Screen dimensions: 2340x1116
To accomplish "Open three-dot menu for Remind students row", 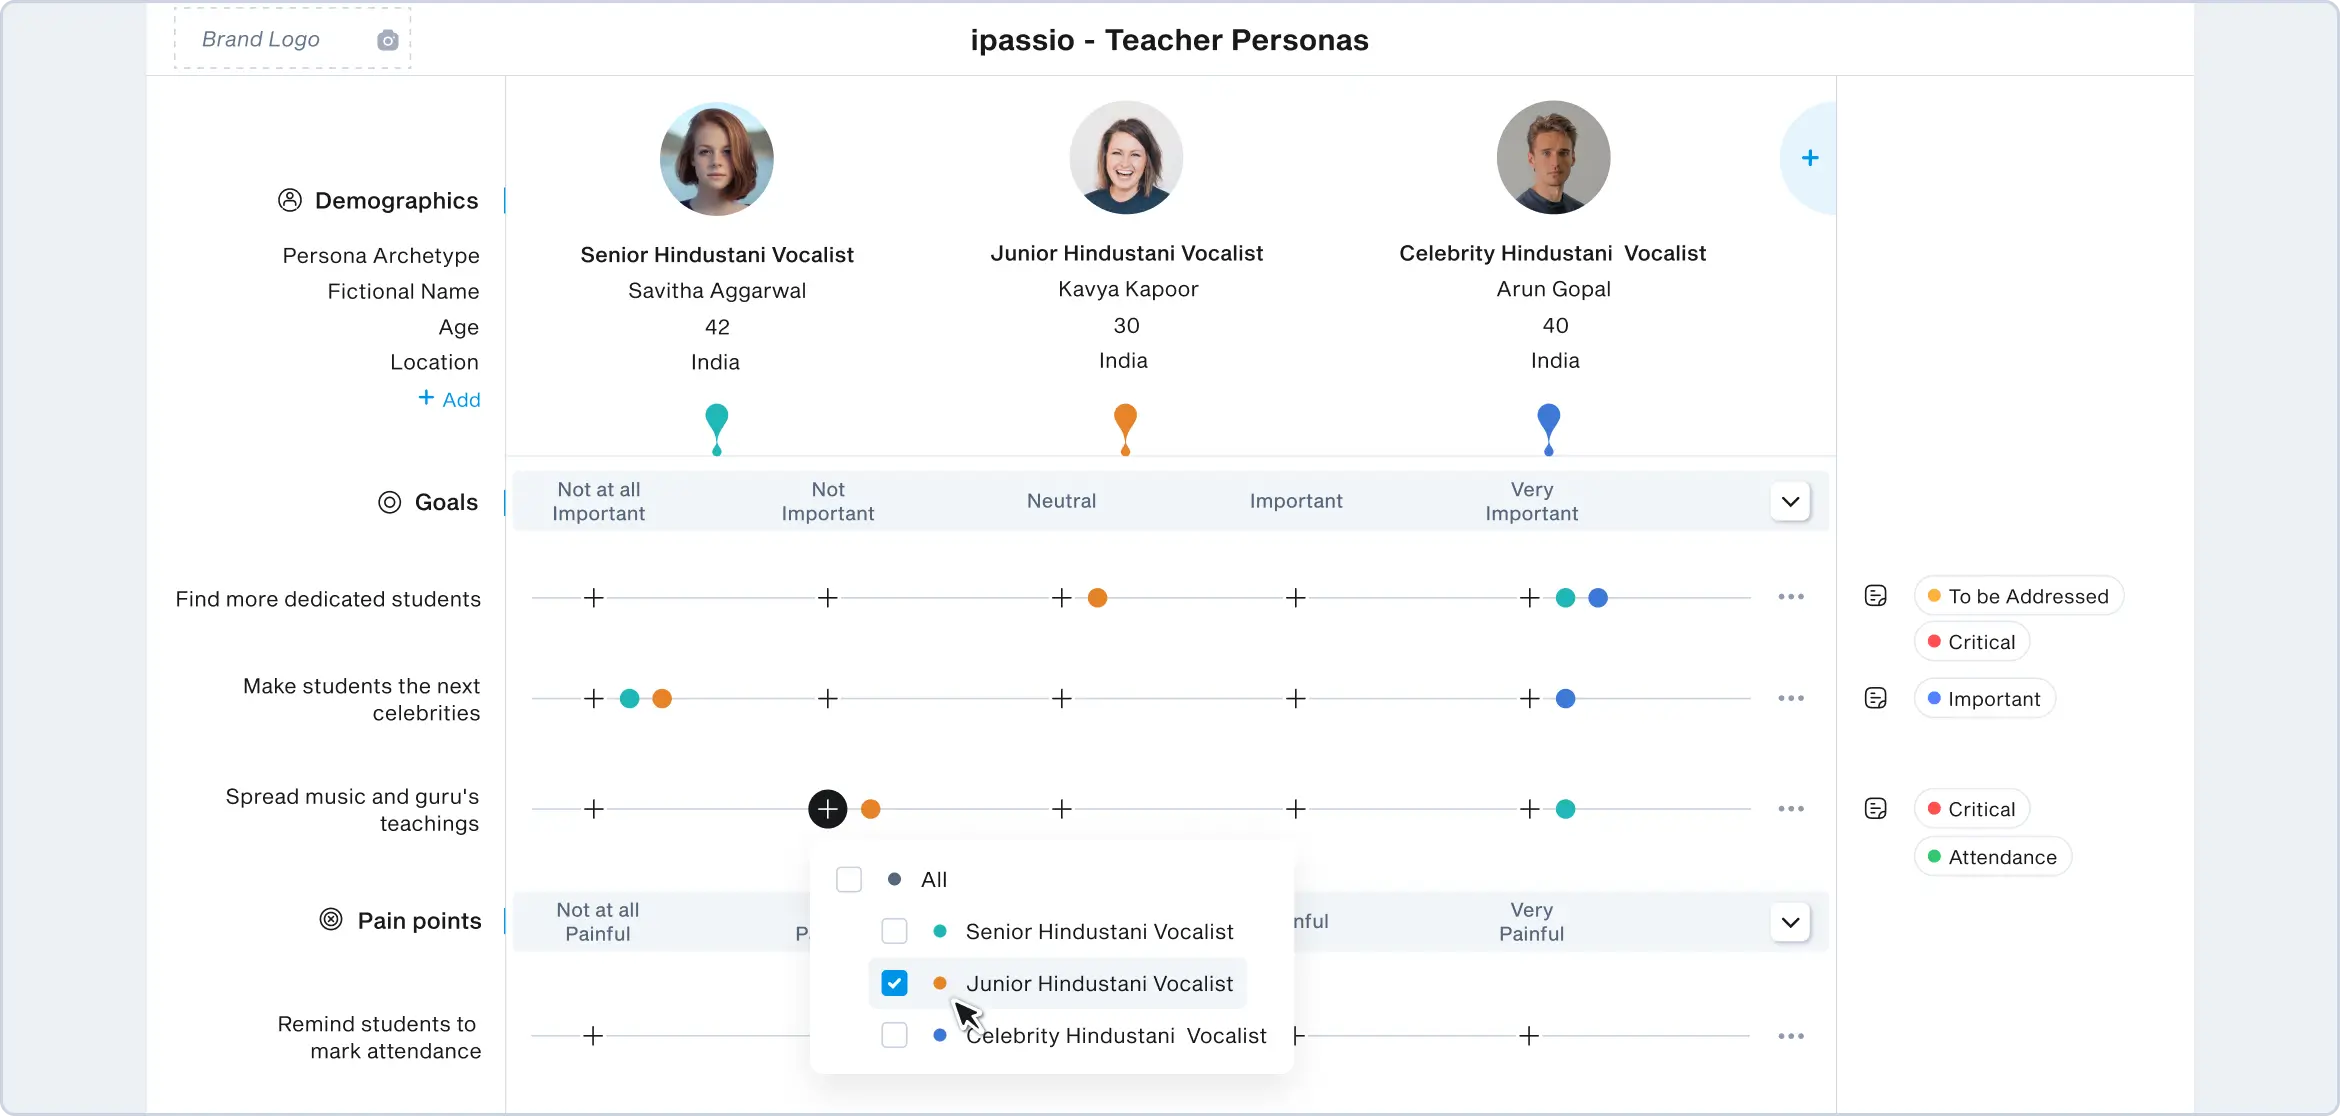I will pos(1790,1036).
